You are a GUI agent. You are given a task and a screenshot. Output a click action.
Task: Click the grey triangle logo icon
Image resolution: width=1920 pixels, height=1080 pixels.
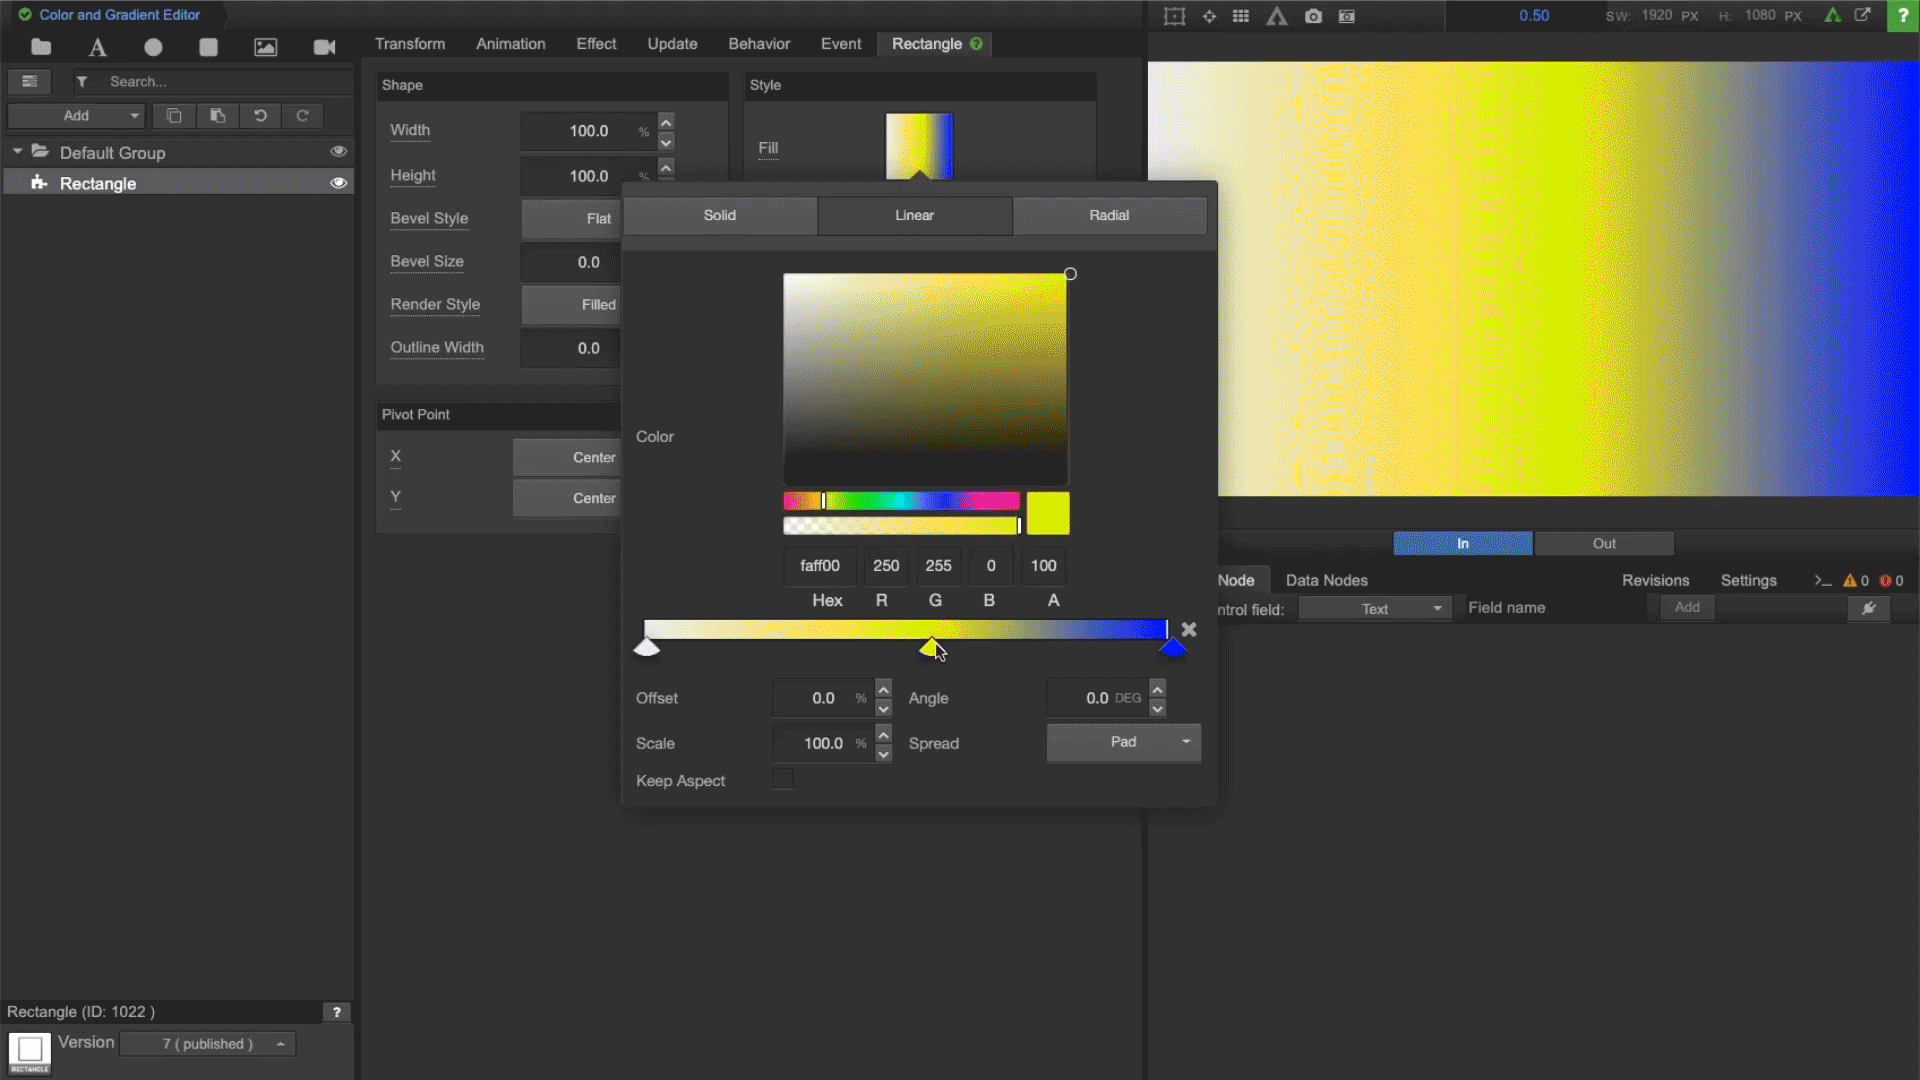(x=1277, y=16)
